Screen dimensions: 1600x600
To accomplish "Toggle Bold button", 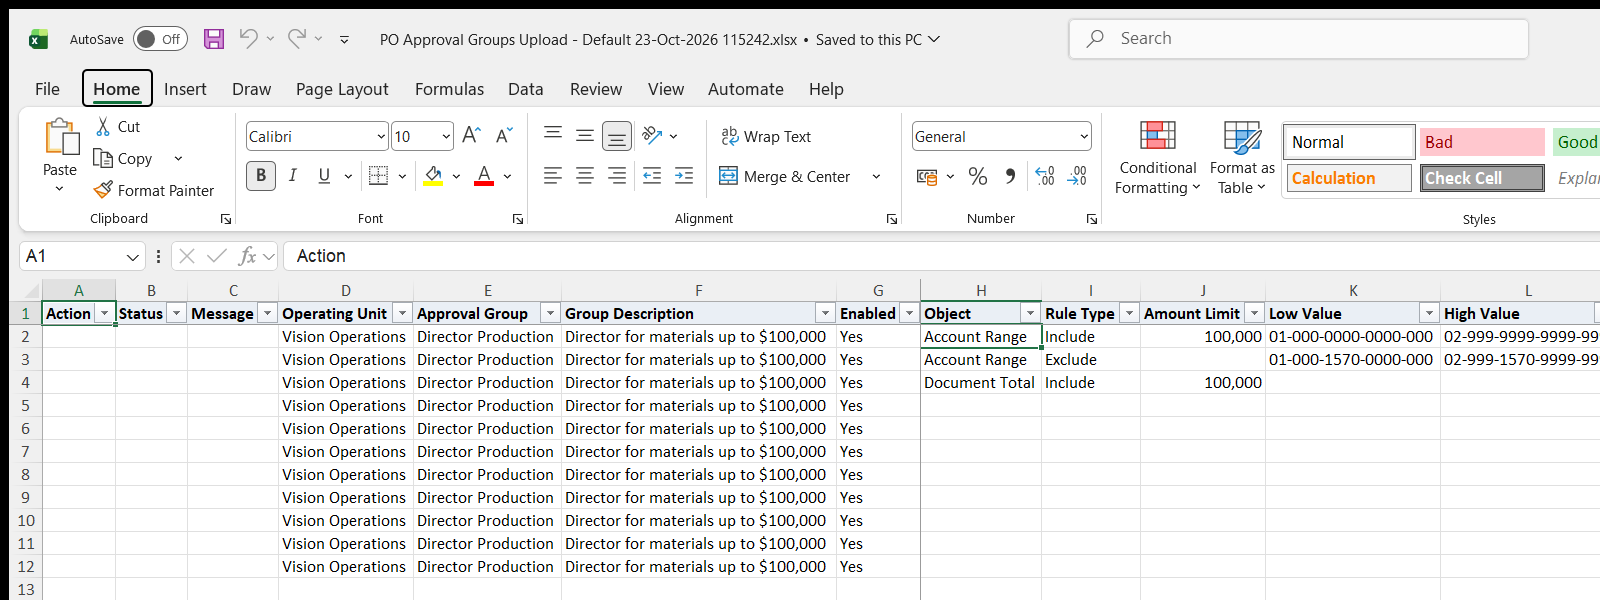I will click(x=261, y=176).
